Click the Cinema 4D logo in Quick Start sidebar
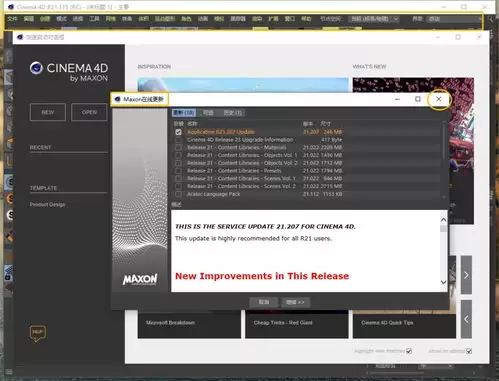The height and width of the screenshot is (381, 499). [x=36, y=68]
